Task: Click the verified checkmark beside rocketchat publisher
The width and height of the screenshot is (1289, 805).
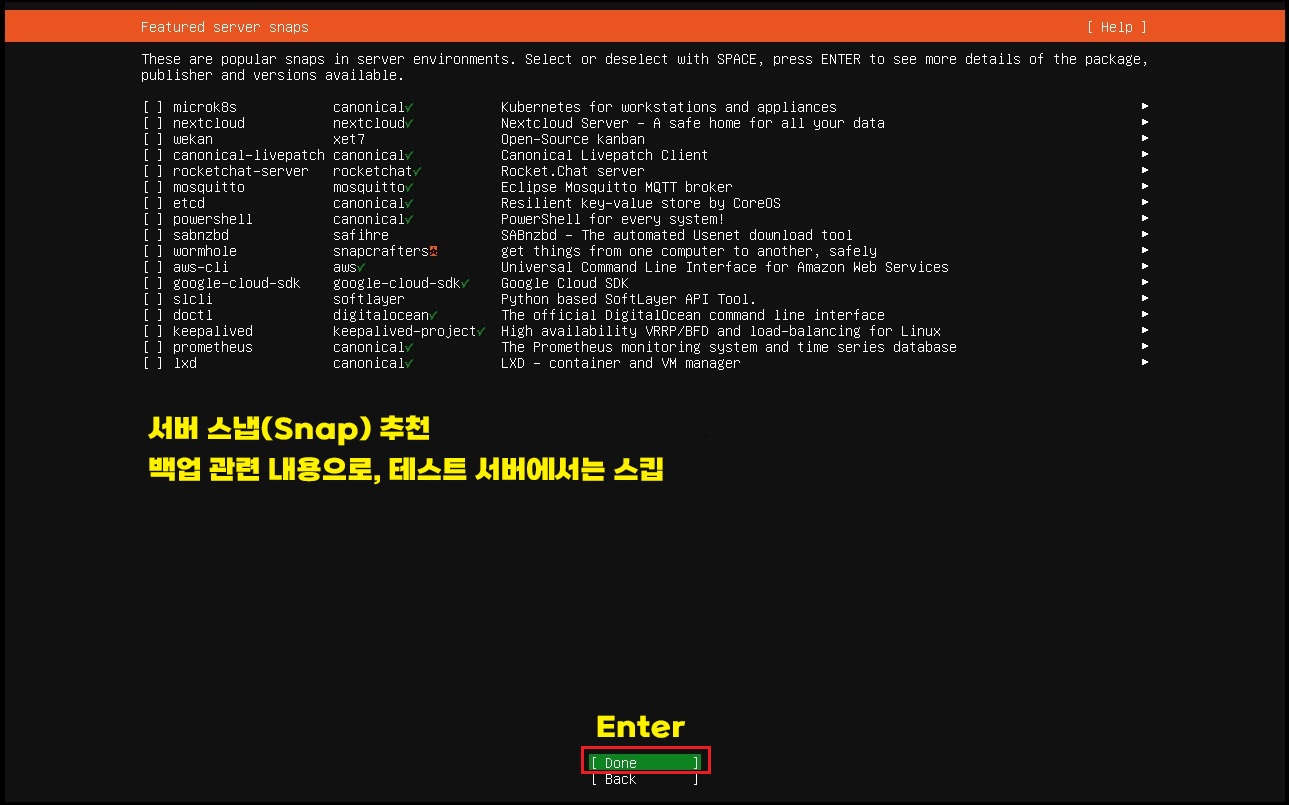Action: 418,171
